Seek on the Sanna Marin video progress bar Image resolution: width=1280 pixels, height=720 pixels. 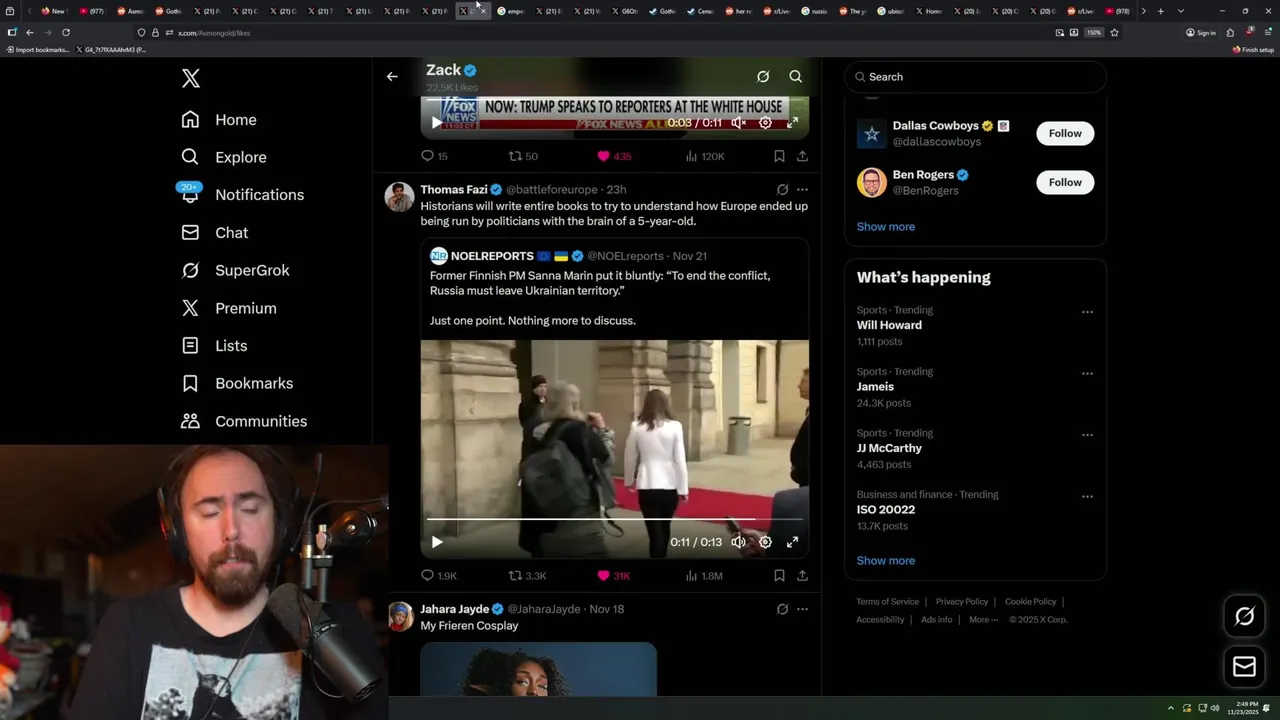coord(614,520)
